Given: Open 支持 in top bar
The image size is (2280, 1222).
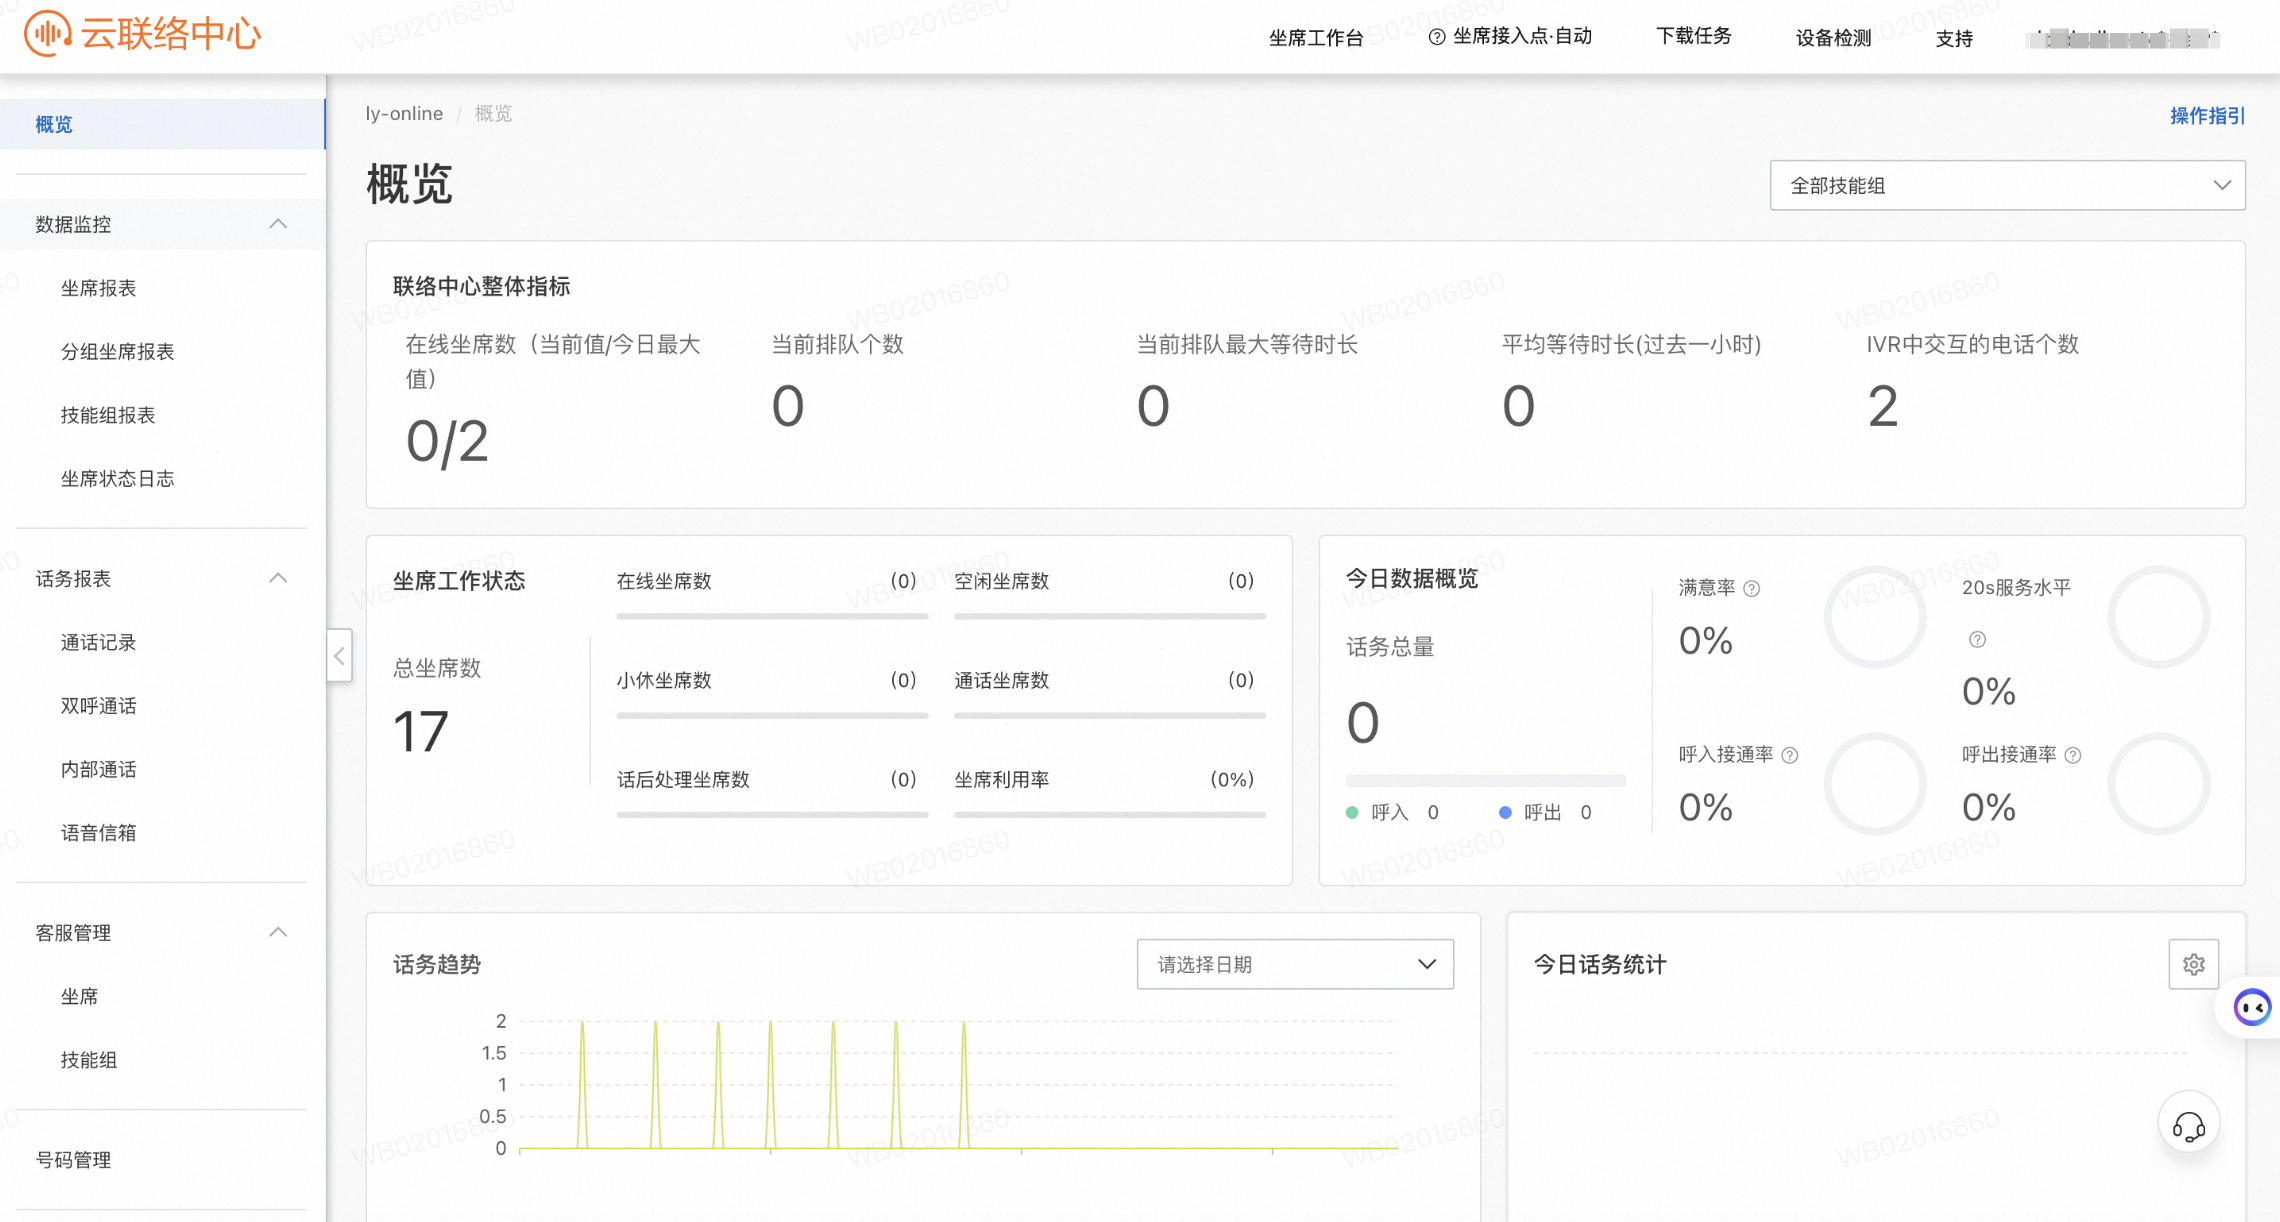Looking at the screenshot, I should point(1954,39).
